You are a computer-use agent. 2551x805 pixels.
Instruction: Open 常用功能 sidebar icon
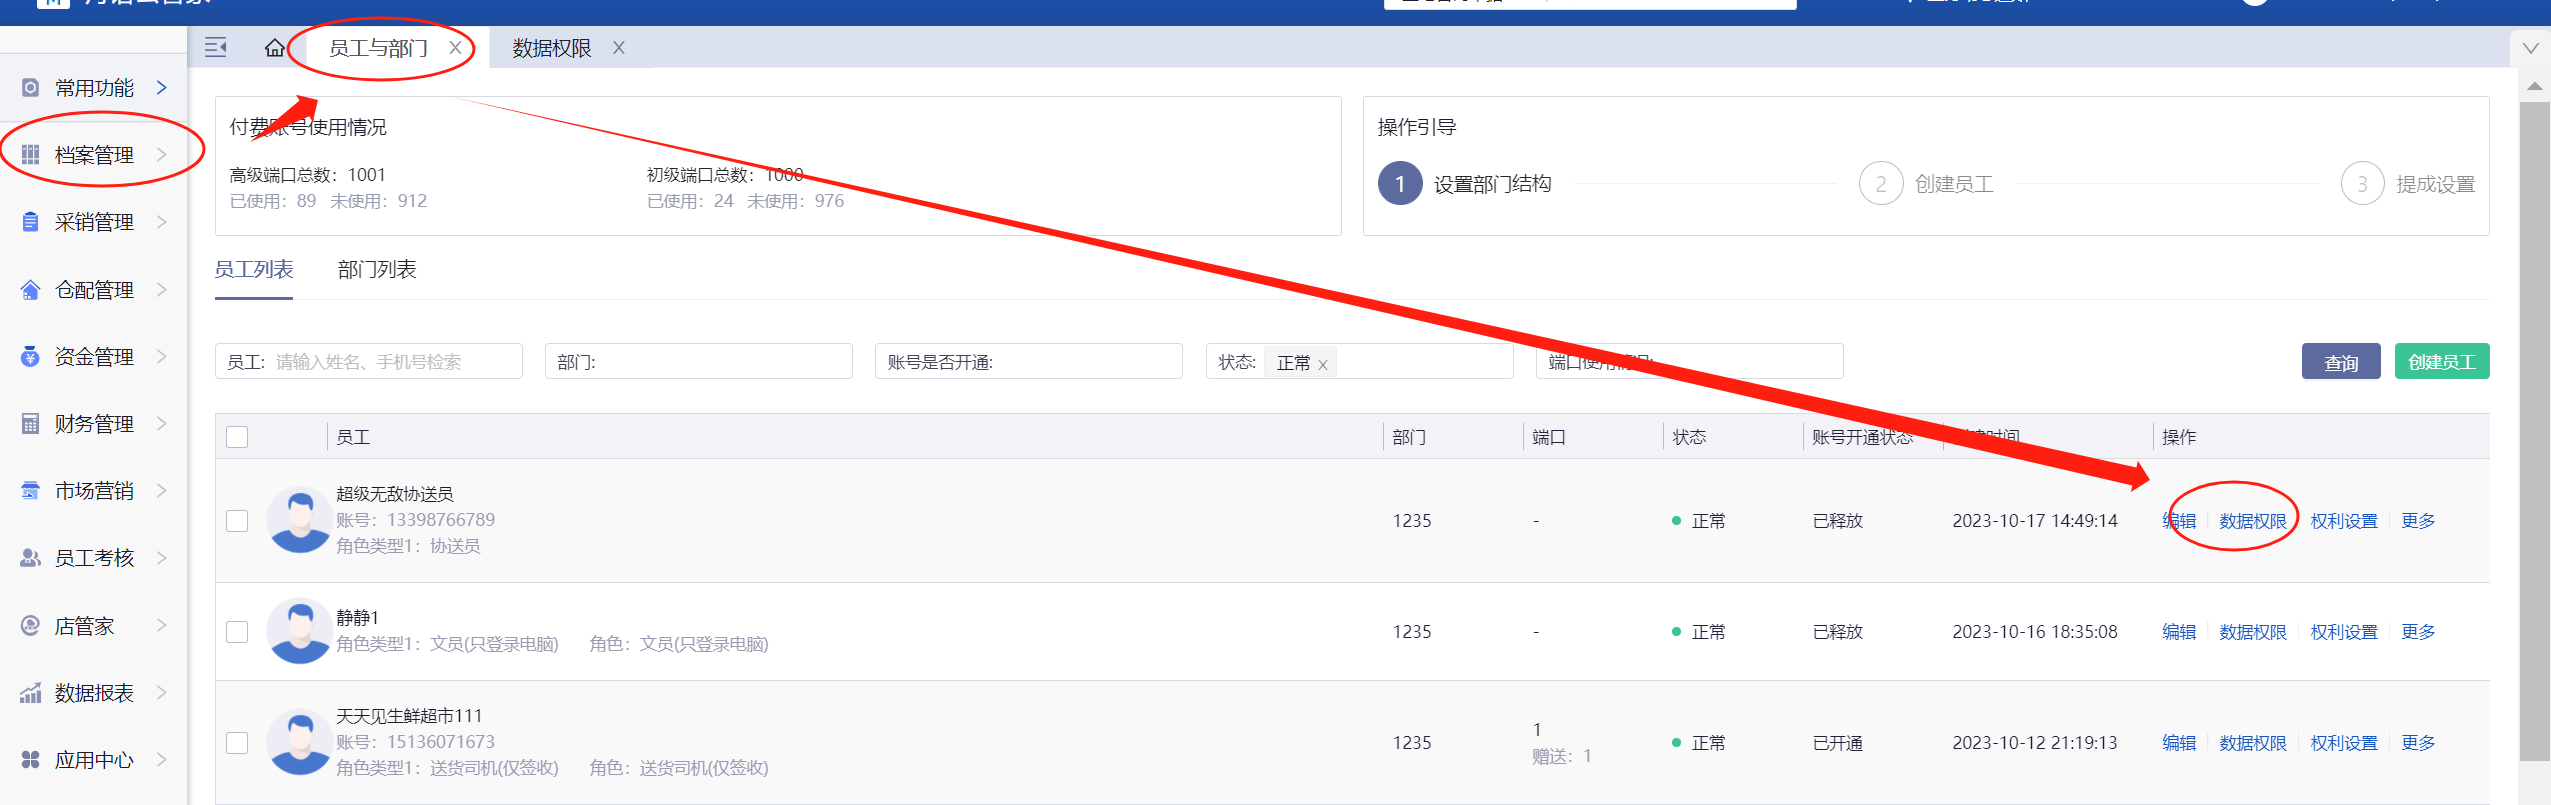31,88
